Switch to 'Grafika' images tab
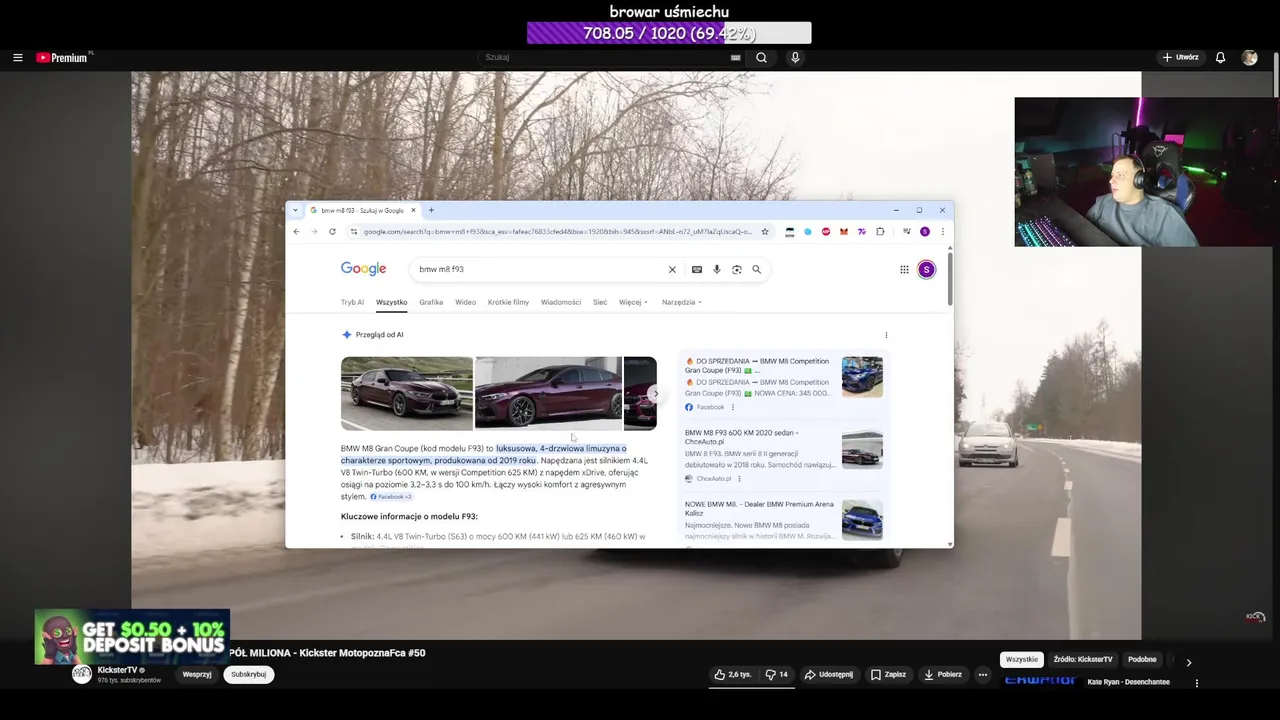The image size is (1280, 720). tap(431, 302)
